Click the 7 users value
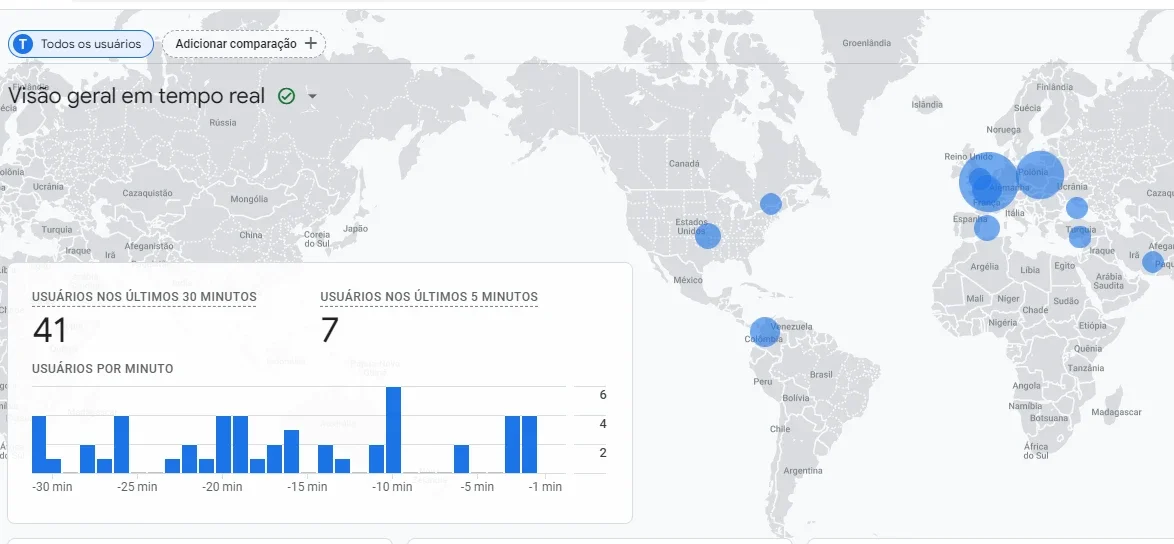This screenshot has width=1174, height=544. [329, 330]
